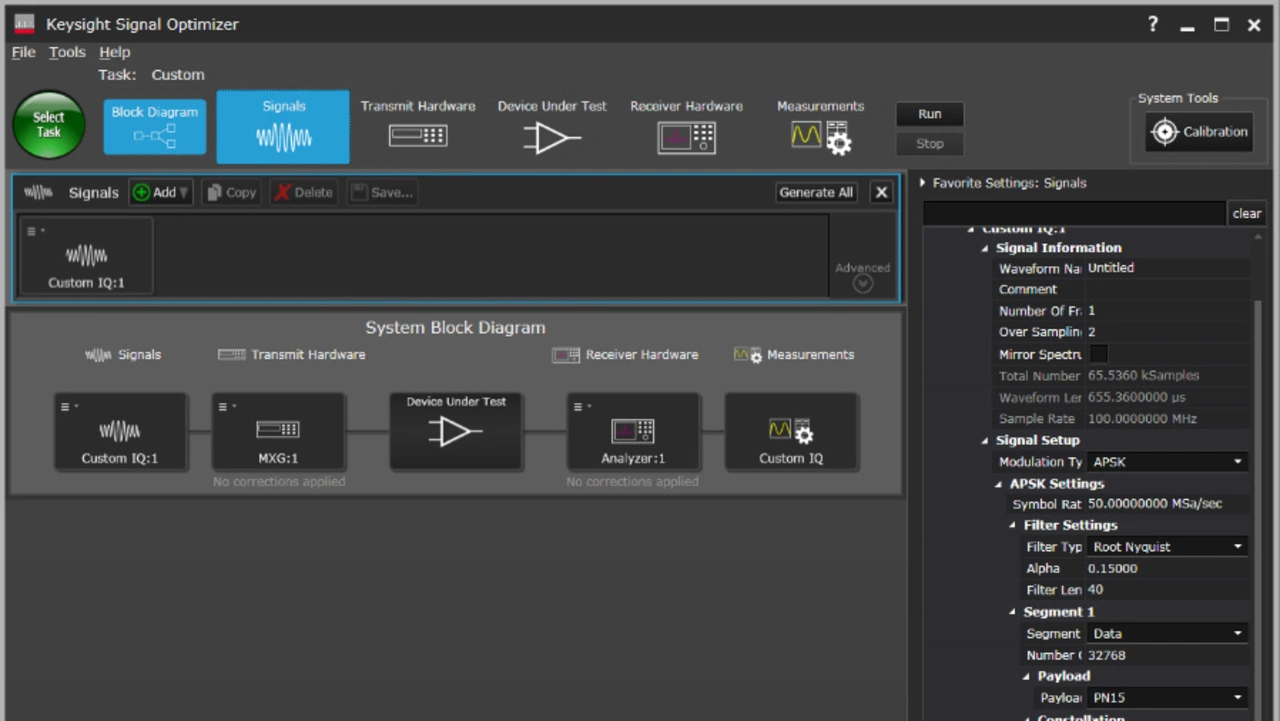Image resolution: width=1280 pixels, height=721 pixels.
Task: Edit the Waveform Name Untitled field
Action: click(x=1167, y=268)
